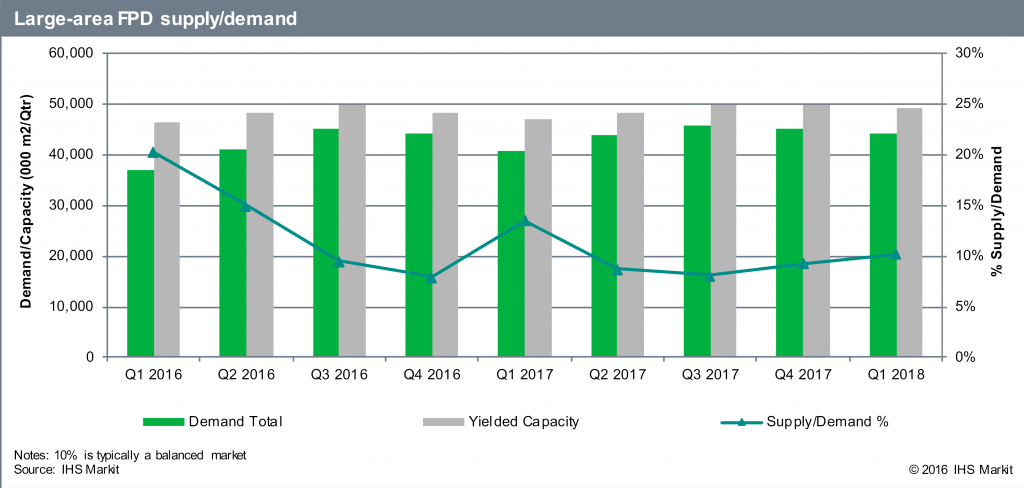Click the green Demand bar for Q4 2017
Screen dimensions: 1024x488
[790, 244]
